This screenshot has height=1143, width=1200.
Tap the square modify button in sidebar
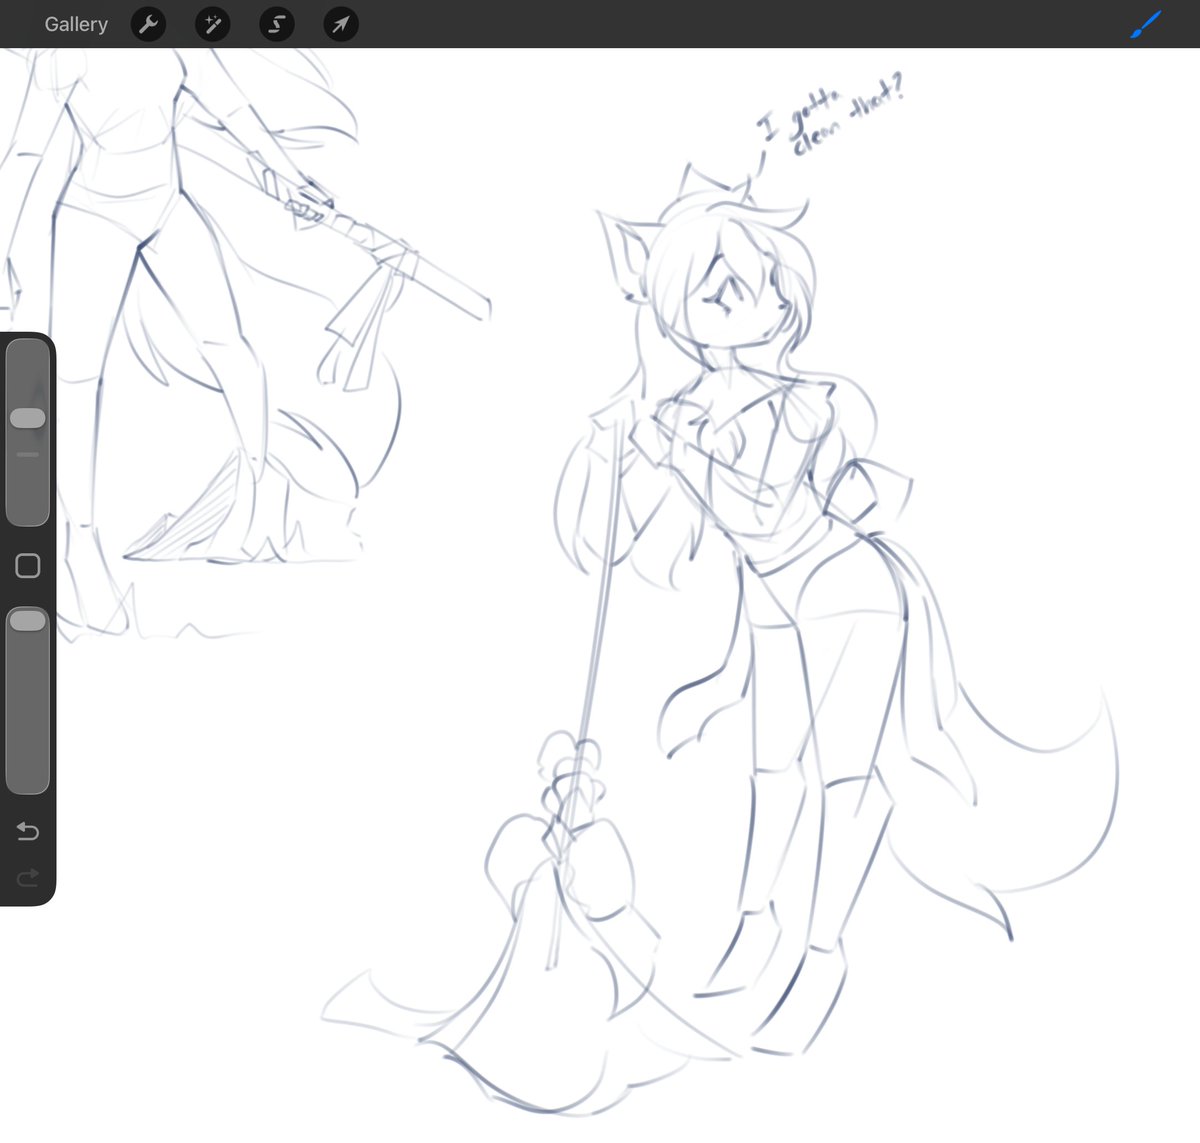pyautogui.click(x=28, y=566)
